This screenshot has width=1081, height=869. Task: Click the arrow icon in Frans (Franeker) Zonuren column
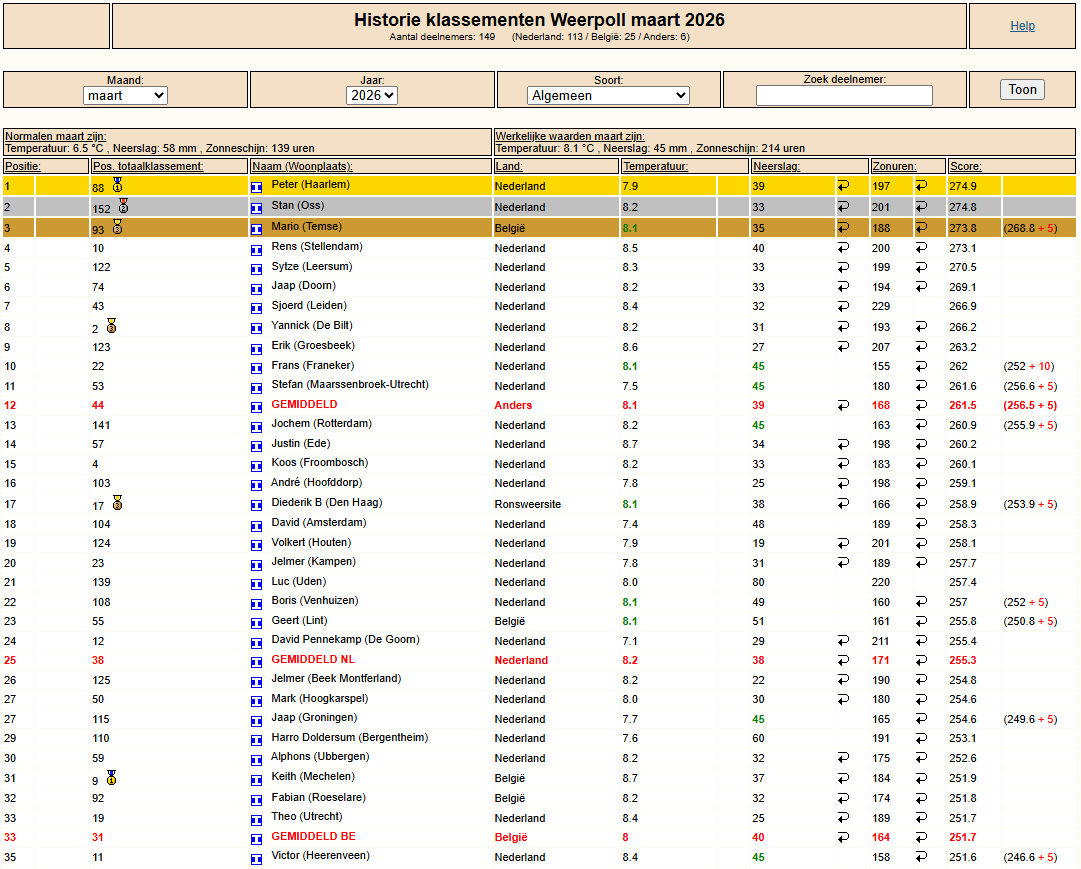[921, 366]
